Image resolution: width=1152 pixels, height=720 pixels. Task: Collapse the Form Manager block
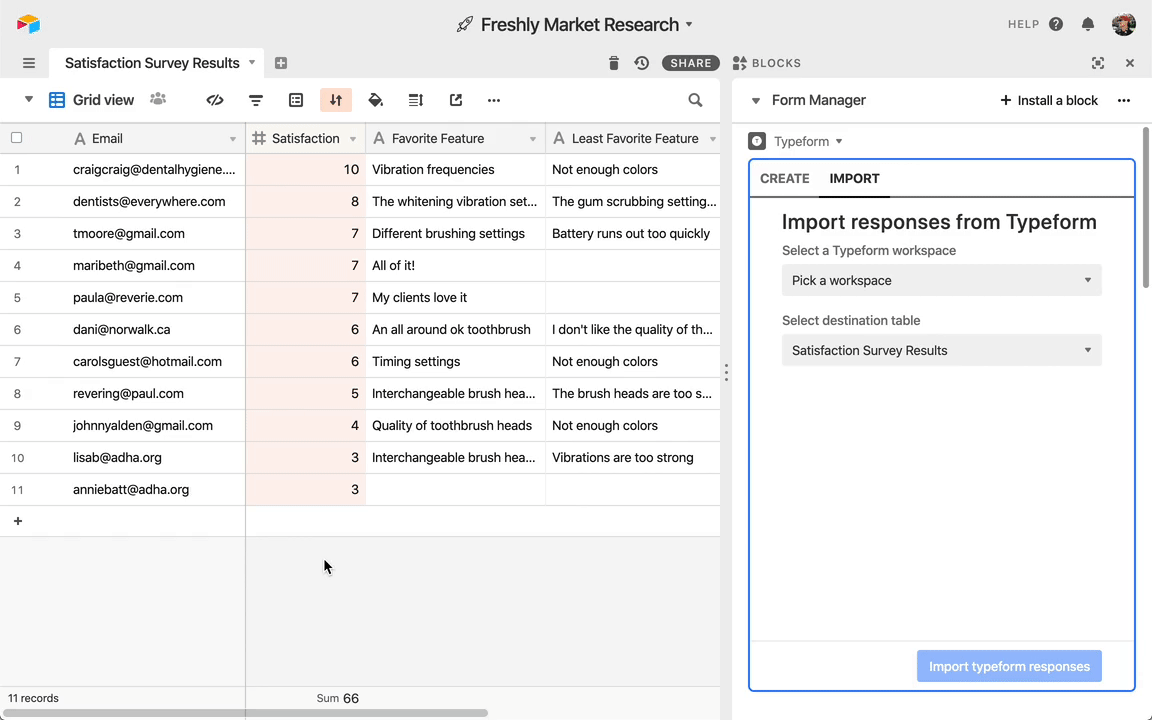756,100
